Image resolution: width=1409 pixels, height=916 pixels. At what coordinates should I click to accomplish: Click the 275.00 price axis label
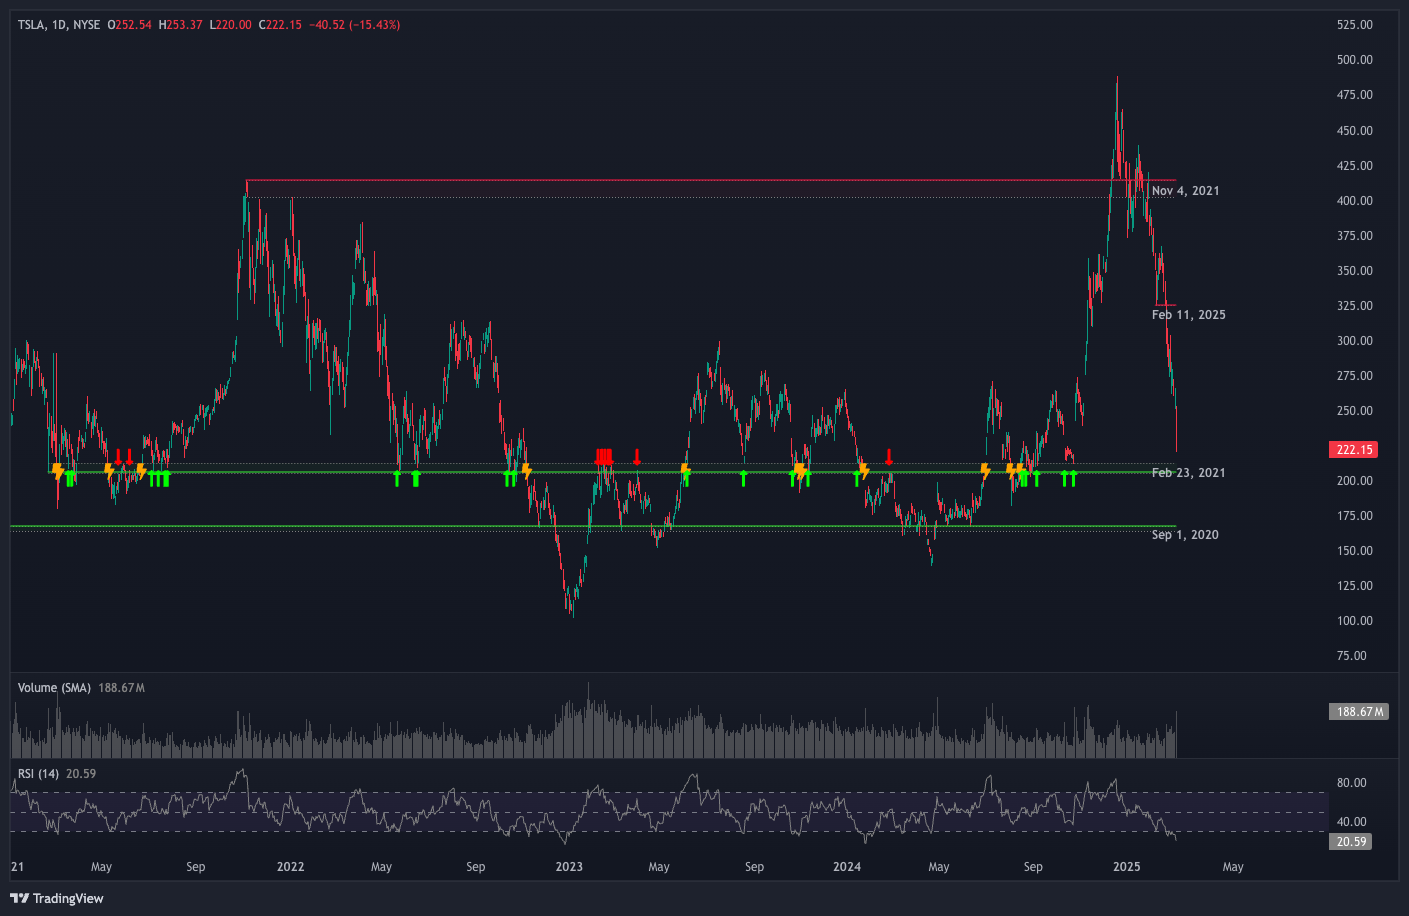(x=1354, y=376)
